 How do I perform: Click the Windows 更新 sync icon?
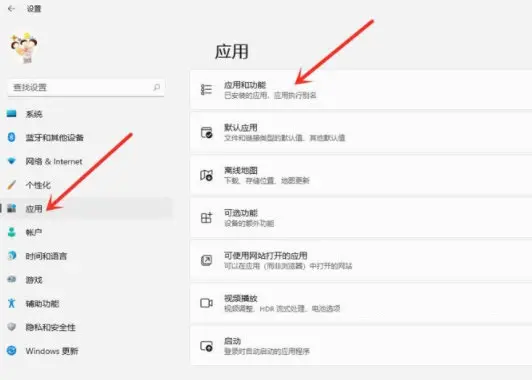coord(12,350)
